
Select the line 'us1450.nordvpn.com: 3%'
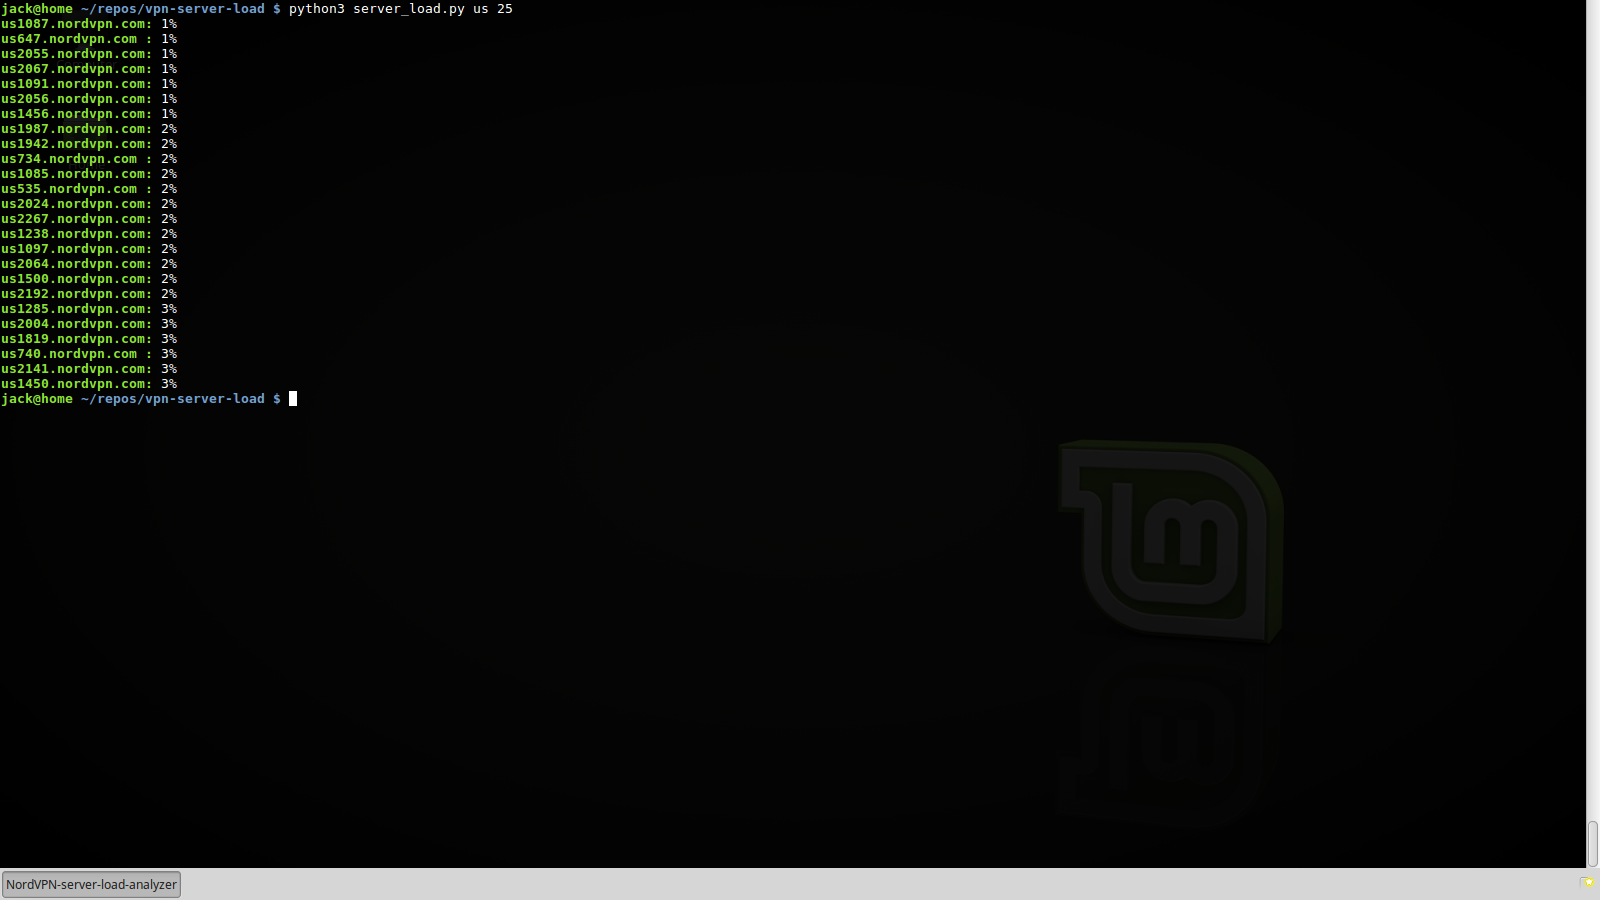pos(89,384)
